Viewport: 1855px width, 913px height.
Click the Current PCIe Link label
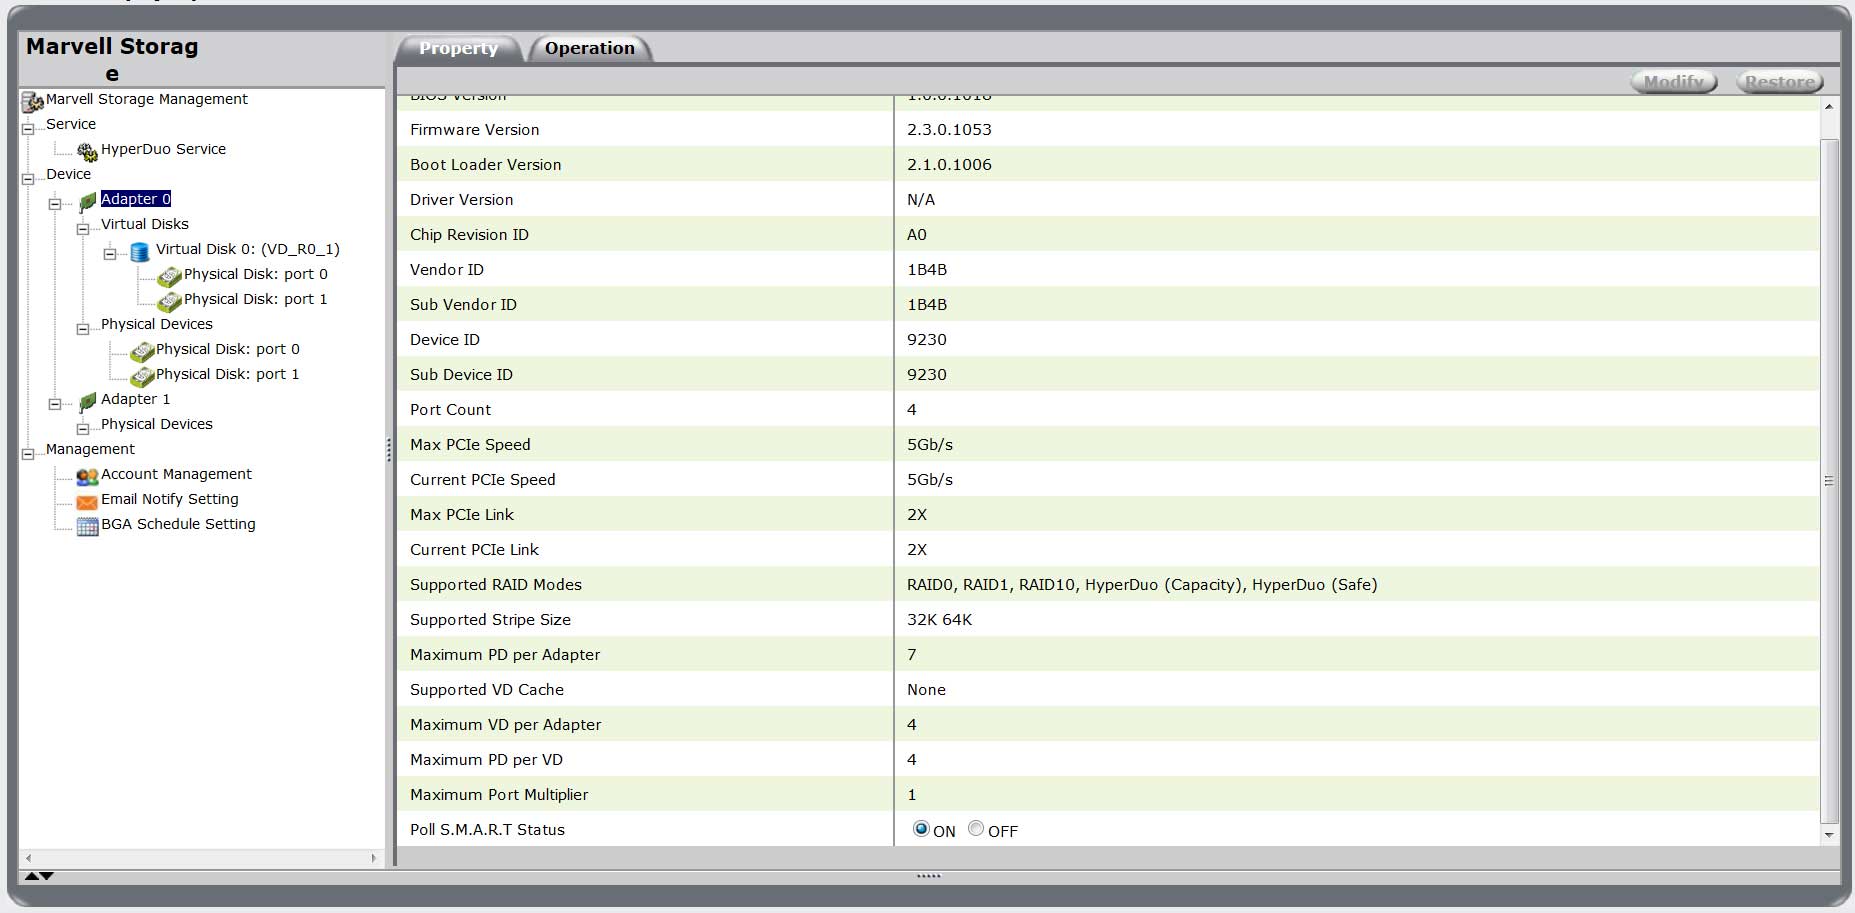point(474,550)
